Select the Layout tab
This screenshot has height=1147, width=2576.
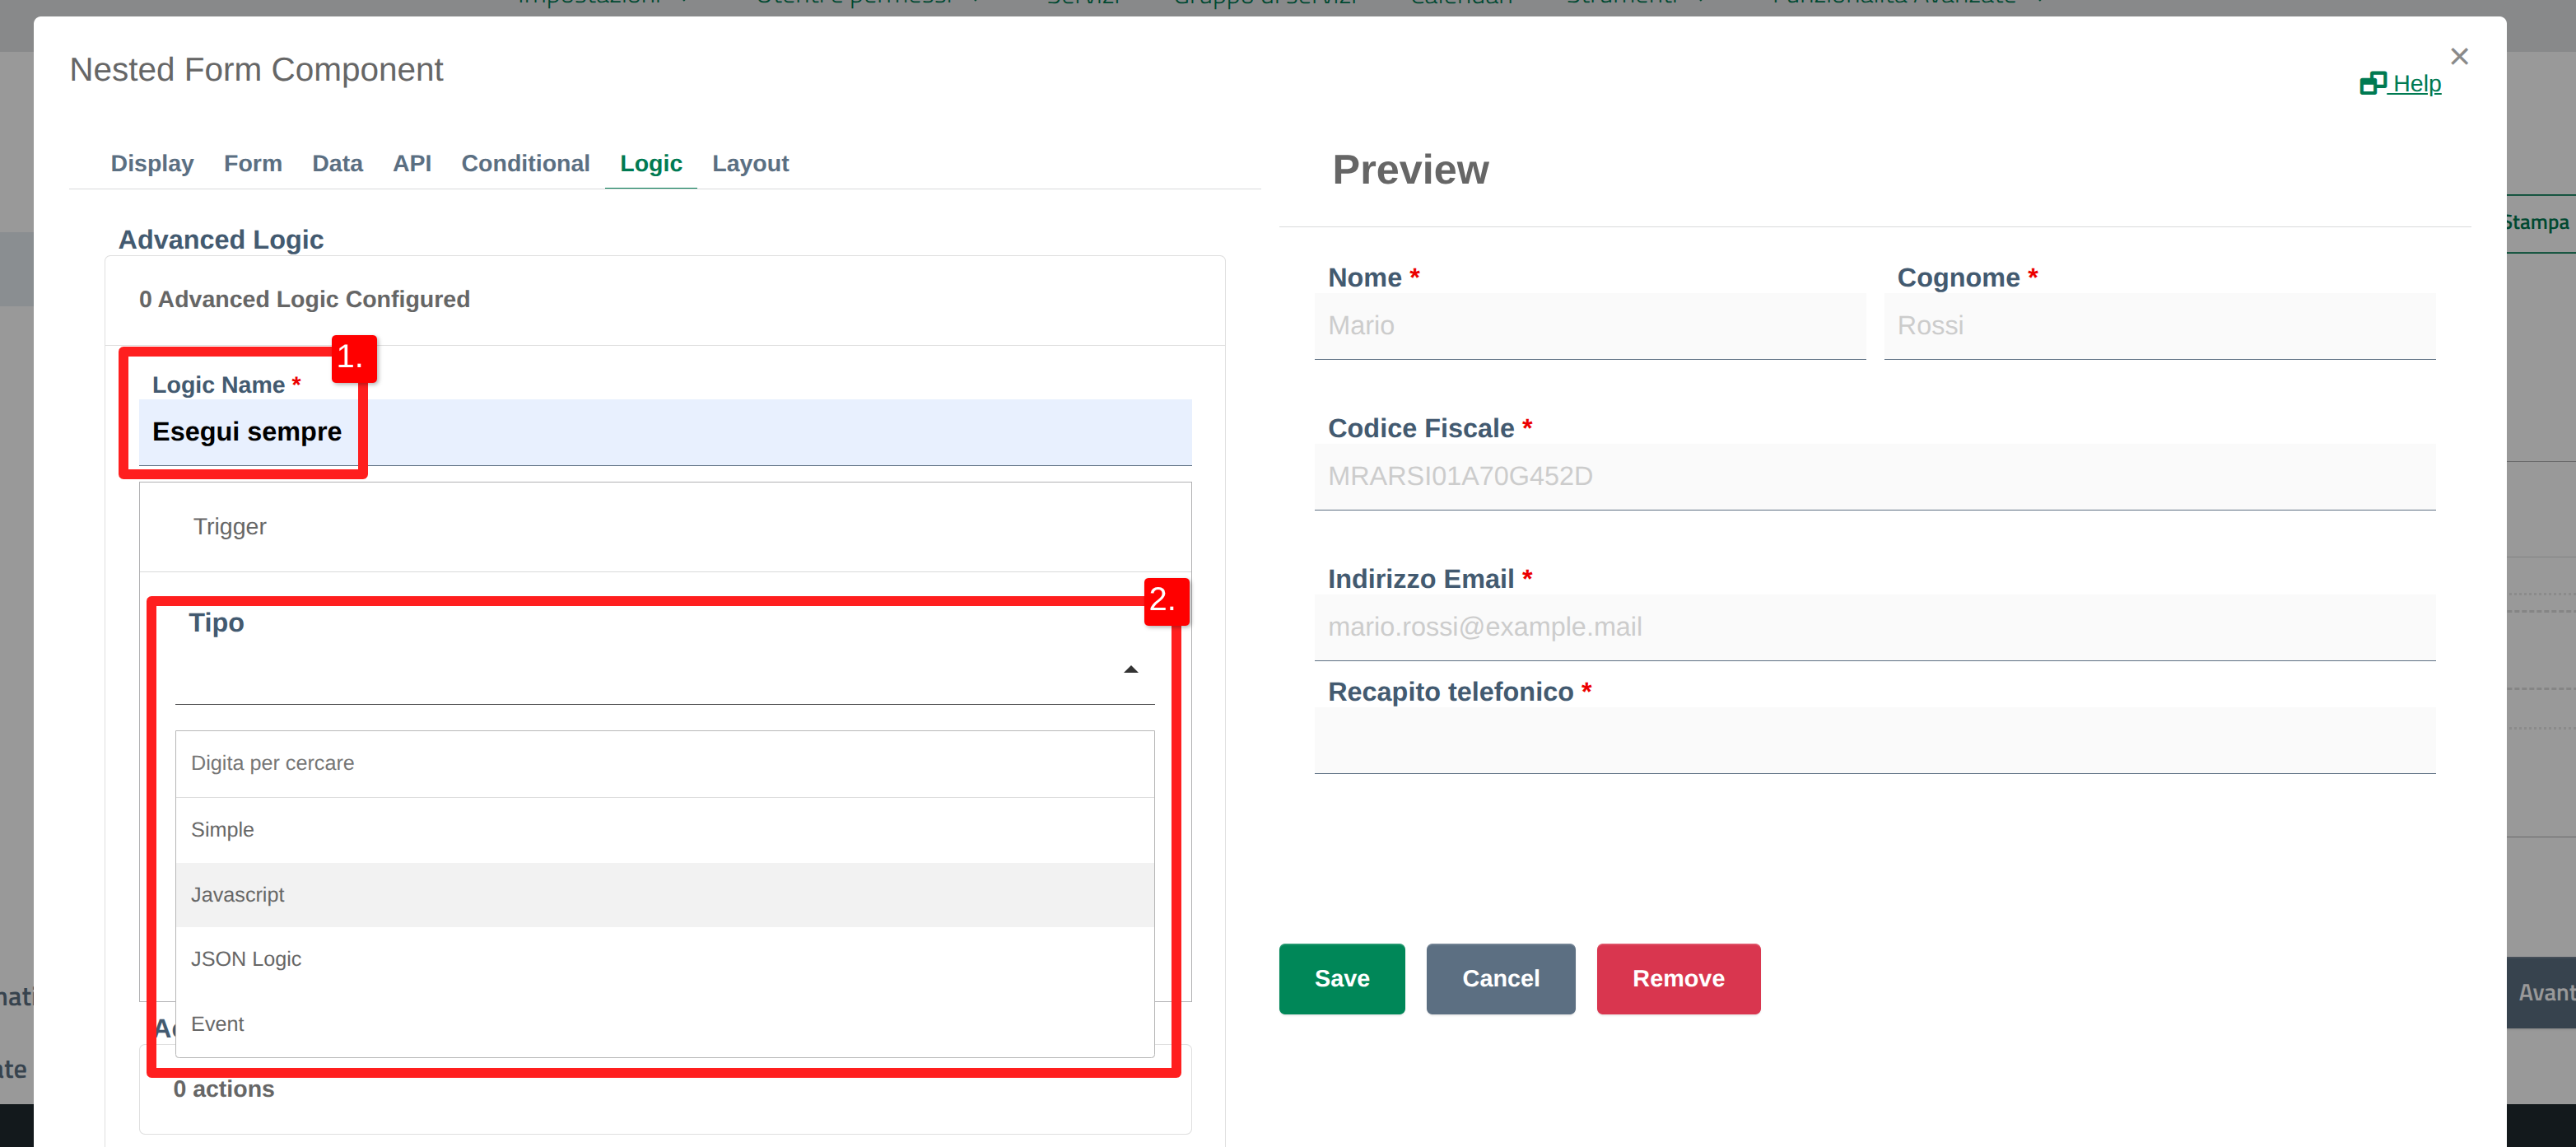[750, 163]
